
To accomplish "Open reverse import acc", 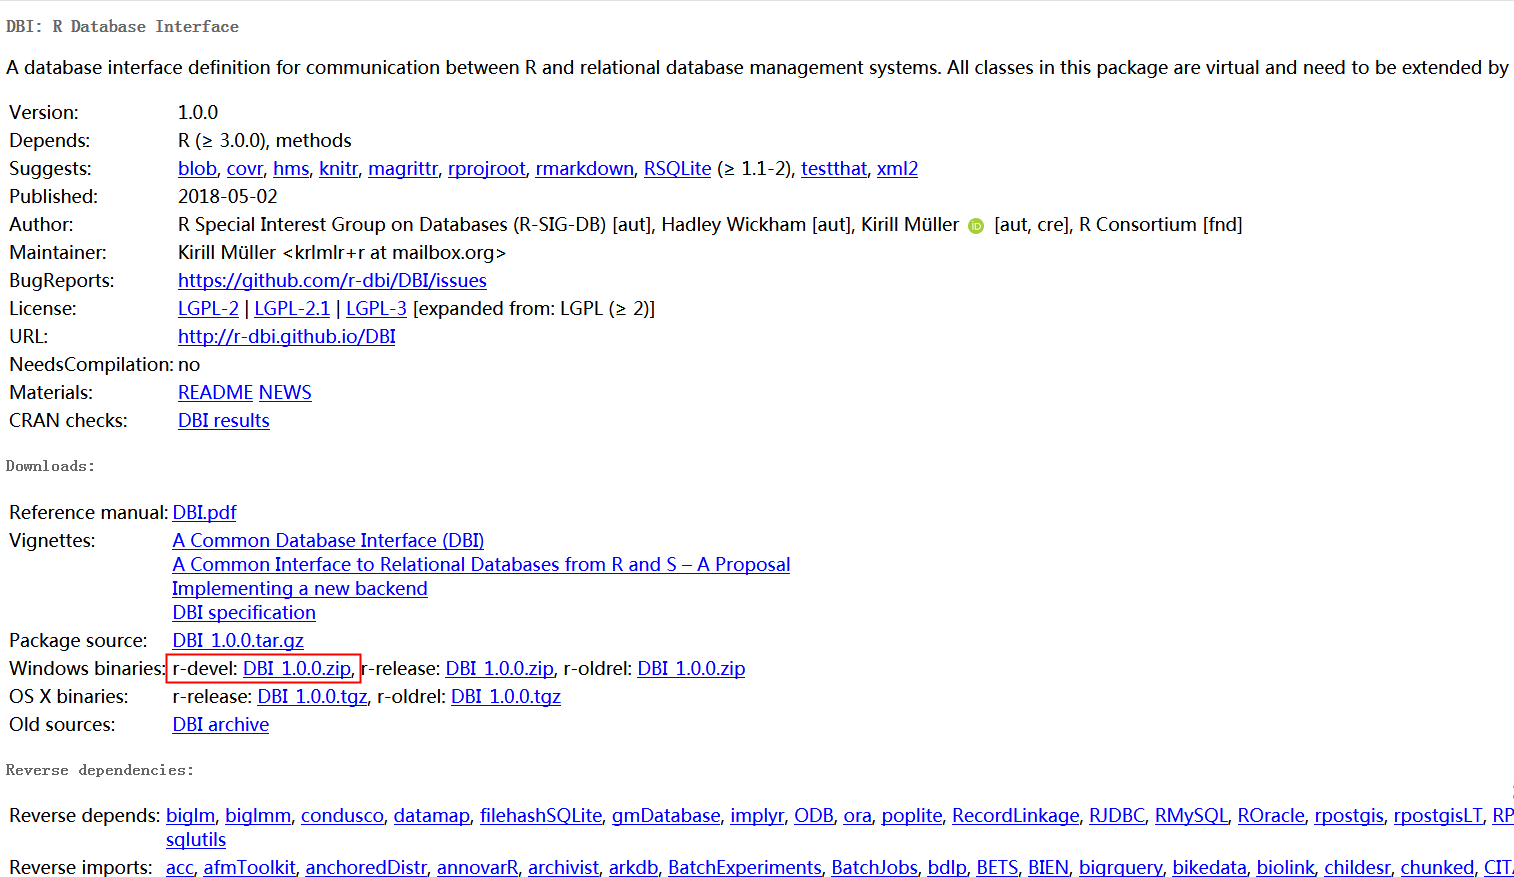I will click(x=180, y=867).
